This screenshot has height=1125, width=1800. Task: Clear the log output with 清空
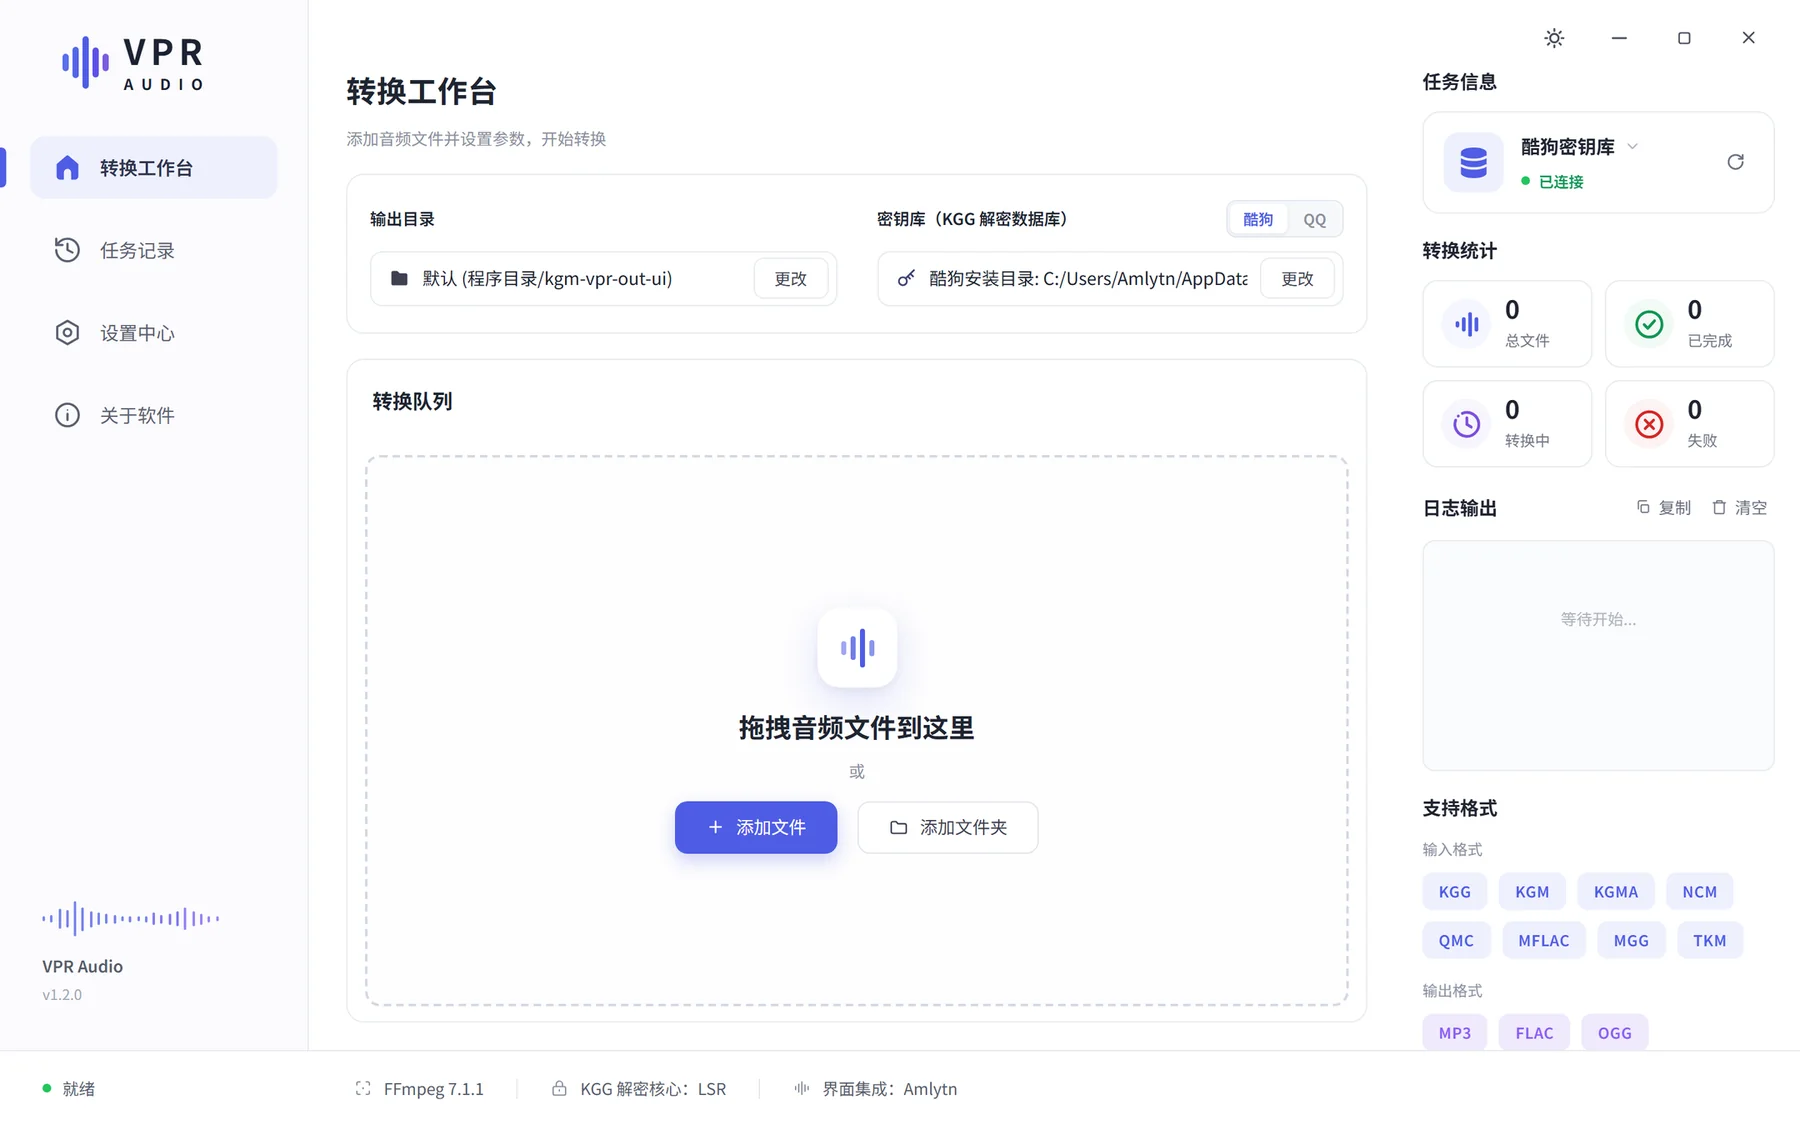click(x=1740, y=508)
